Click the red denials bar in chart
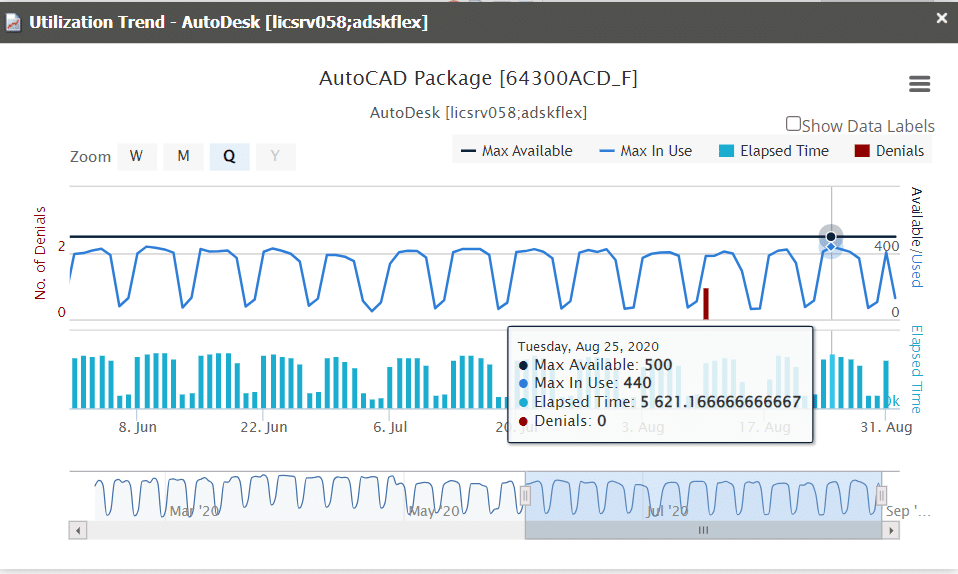The image size is (958, 574). pos(706,304)
